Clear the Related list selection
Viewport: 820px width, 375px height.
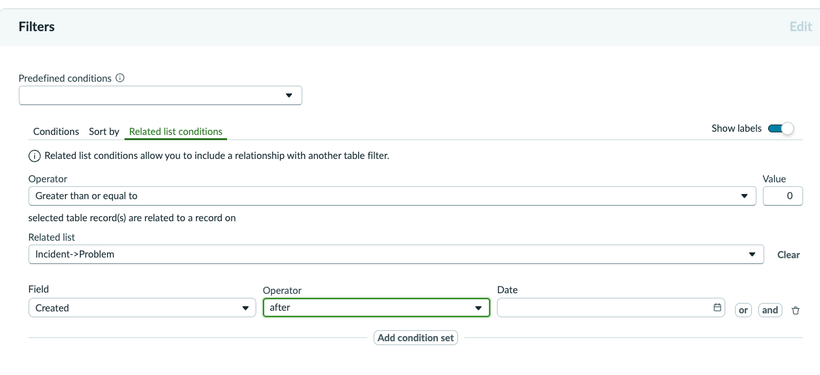tap(788, 255)
